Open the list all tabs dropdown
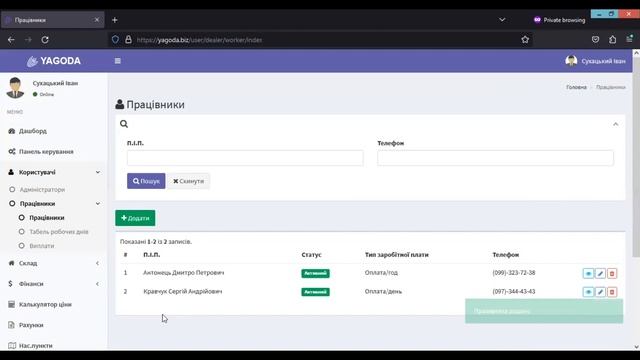 pos(502,20)
